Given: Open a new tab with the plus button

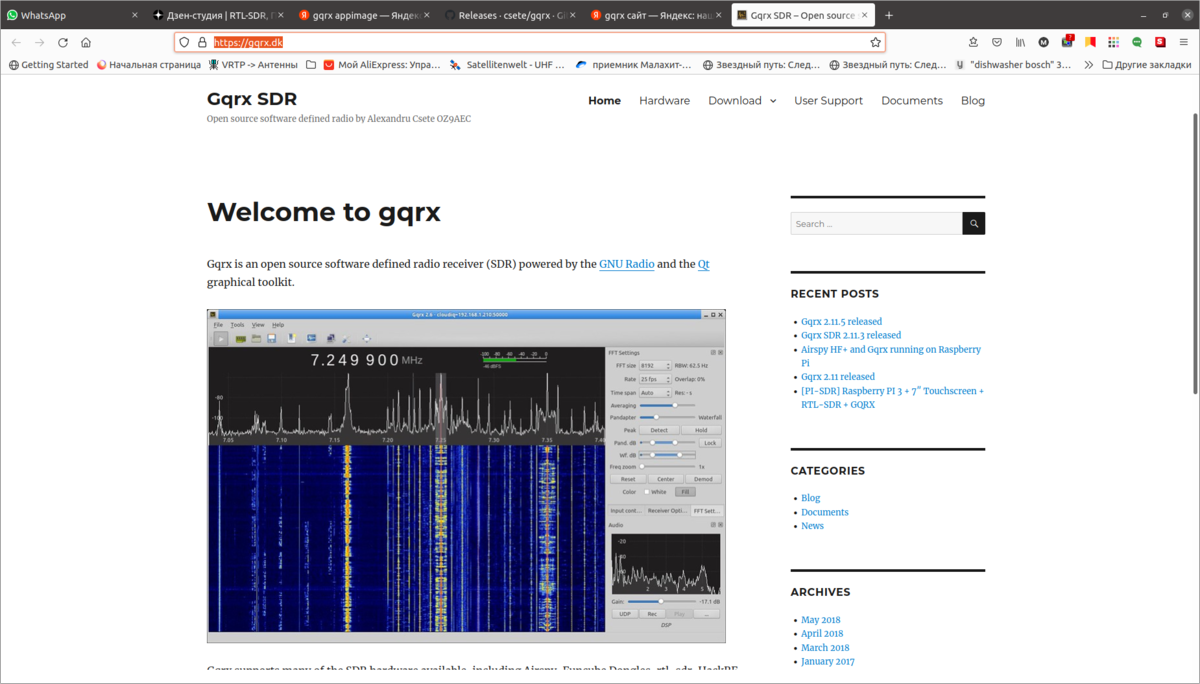Looking at the screenshot, I should 889,15.
